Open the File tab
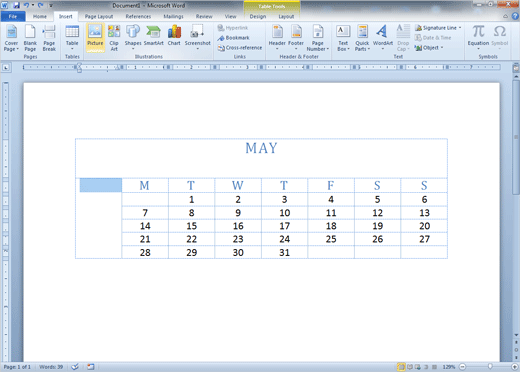The width and height of the screenshot is (520, 372). coord(13,16)
